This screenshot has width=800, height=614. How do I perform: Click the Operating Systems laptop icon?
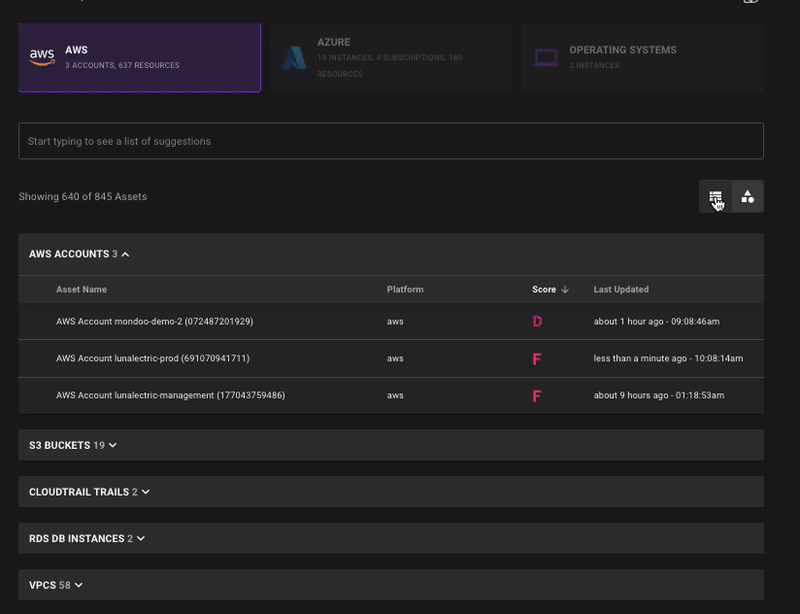point(546,58)
